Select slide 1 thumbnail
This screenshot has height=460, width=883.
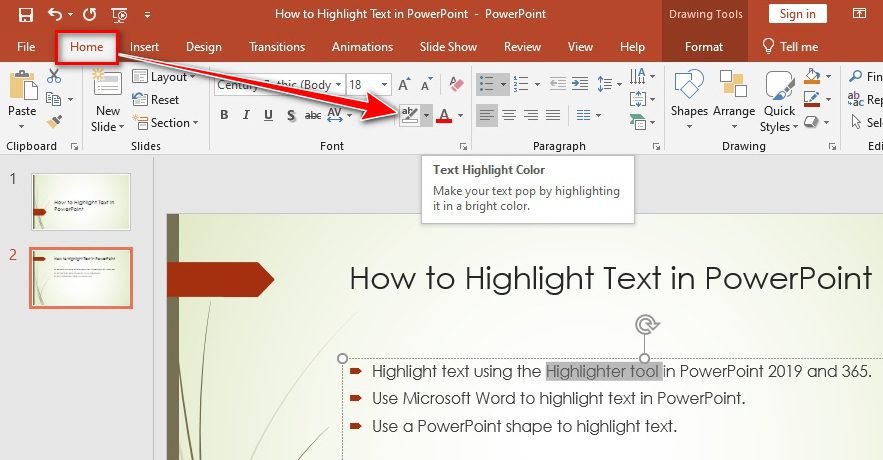(x=81, y=202)
